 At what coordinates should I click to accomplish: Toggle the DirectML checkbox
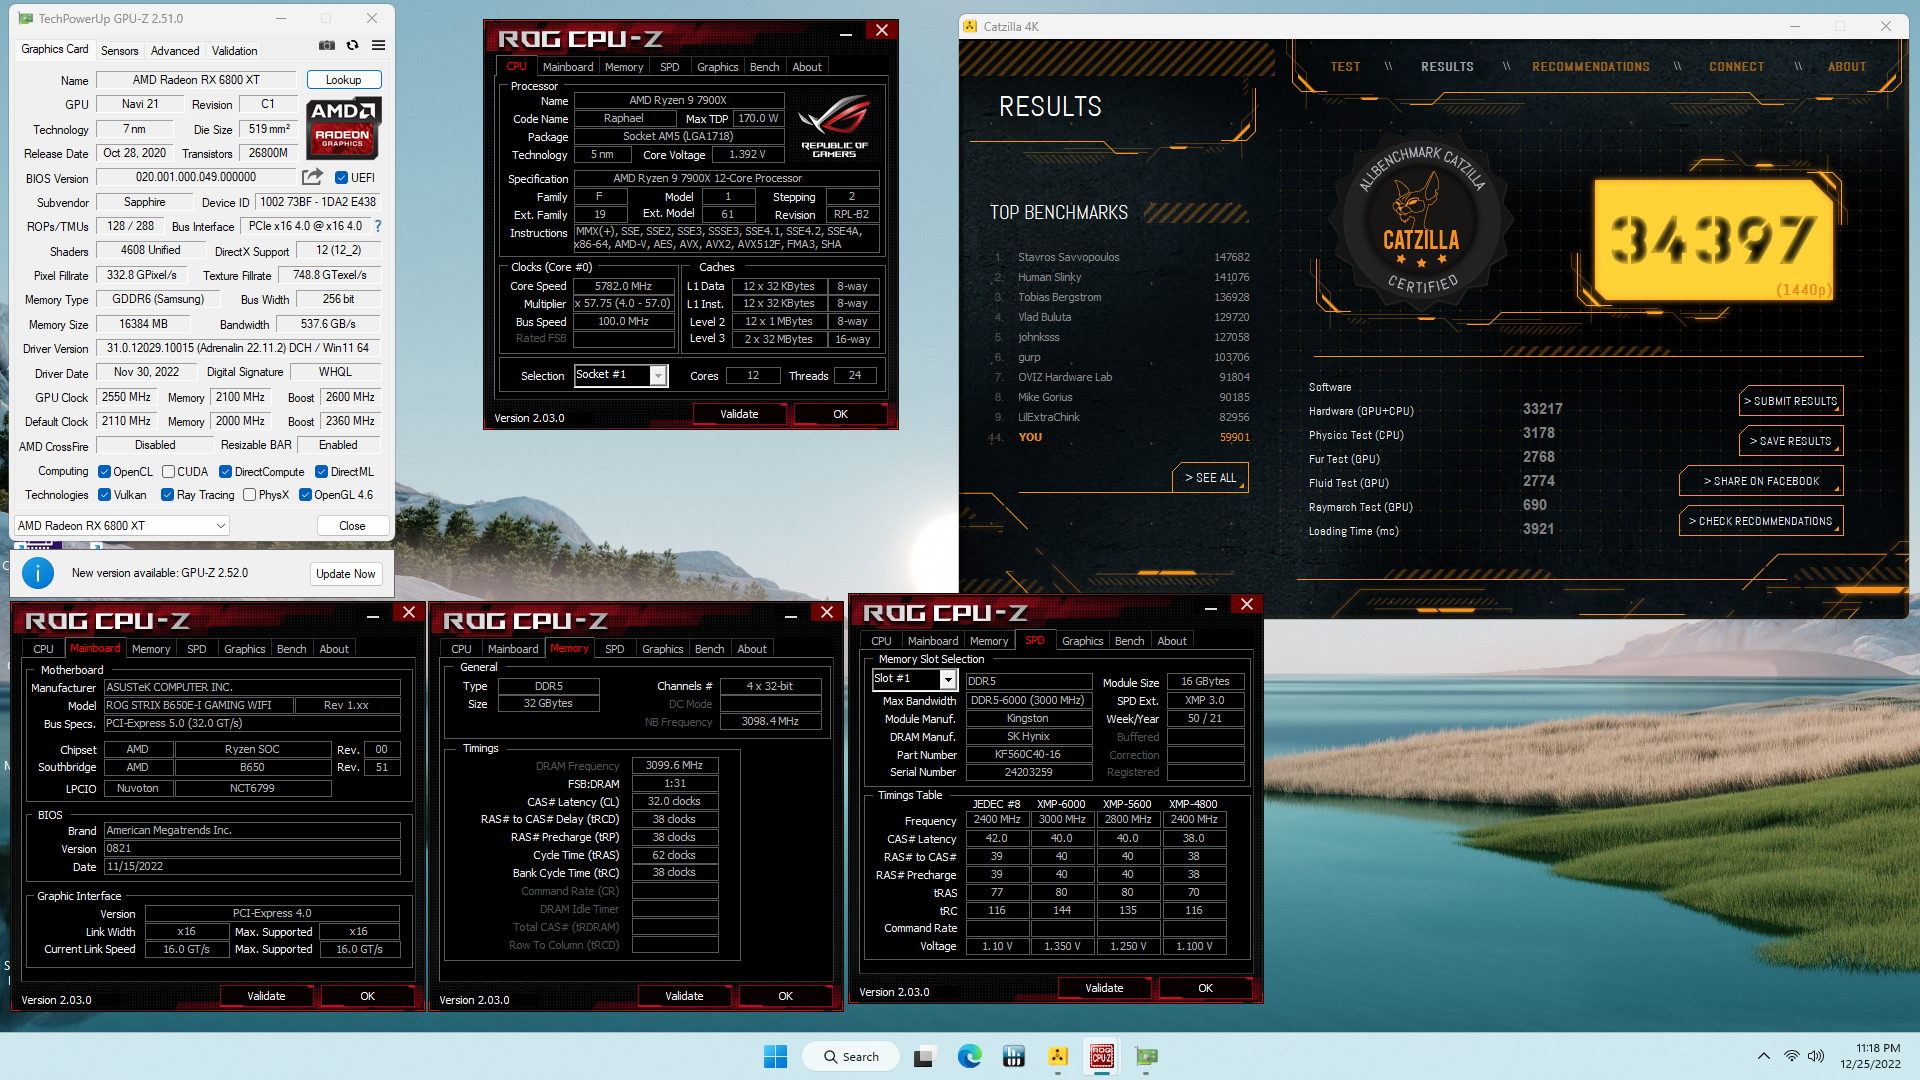coord(322,472)
